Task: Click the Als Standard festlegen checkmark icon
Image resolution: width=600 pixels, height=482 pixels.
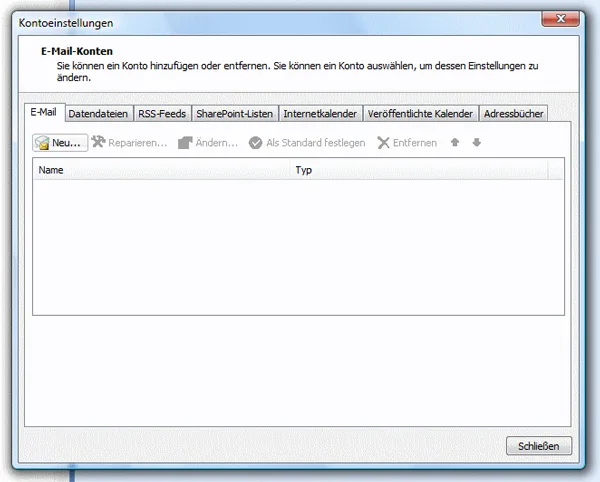Action: [255, 143]
